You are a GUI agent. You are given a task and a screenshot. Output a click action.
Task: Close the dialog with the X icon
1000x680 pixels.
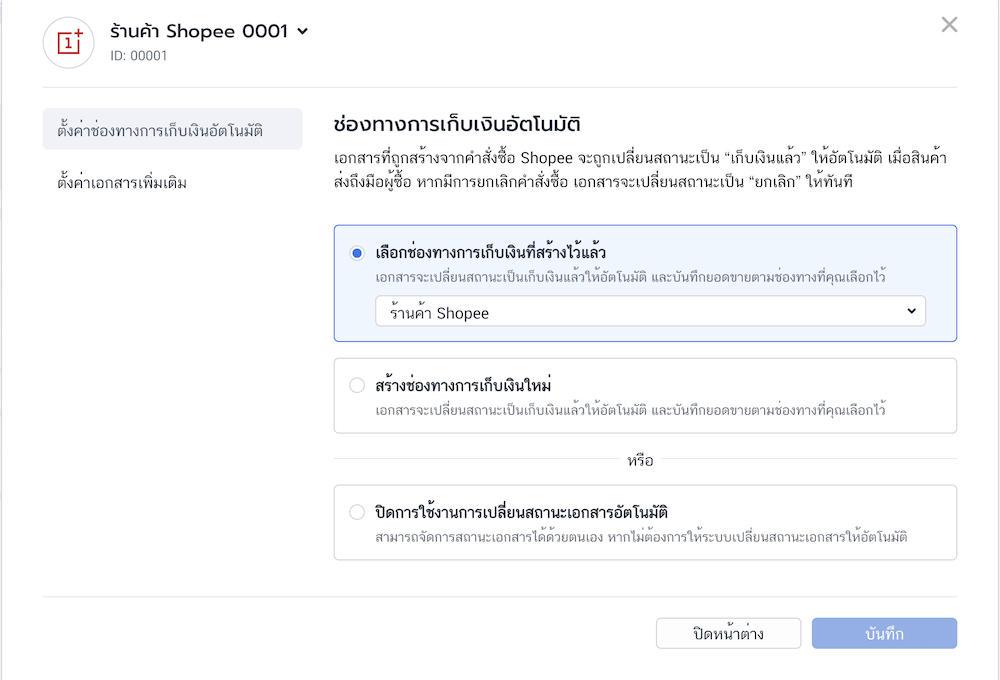(x=949, y=25)
